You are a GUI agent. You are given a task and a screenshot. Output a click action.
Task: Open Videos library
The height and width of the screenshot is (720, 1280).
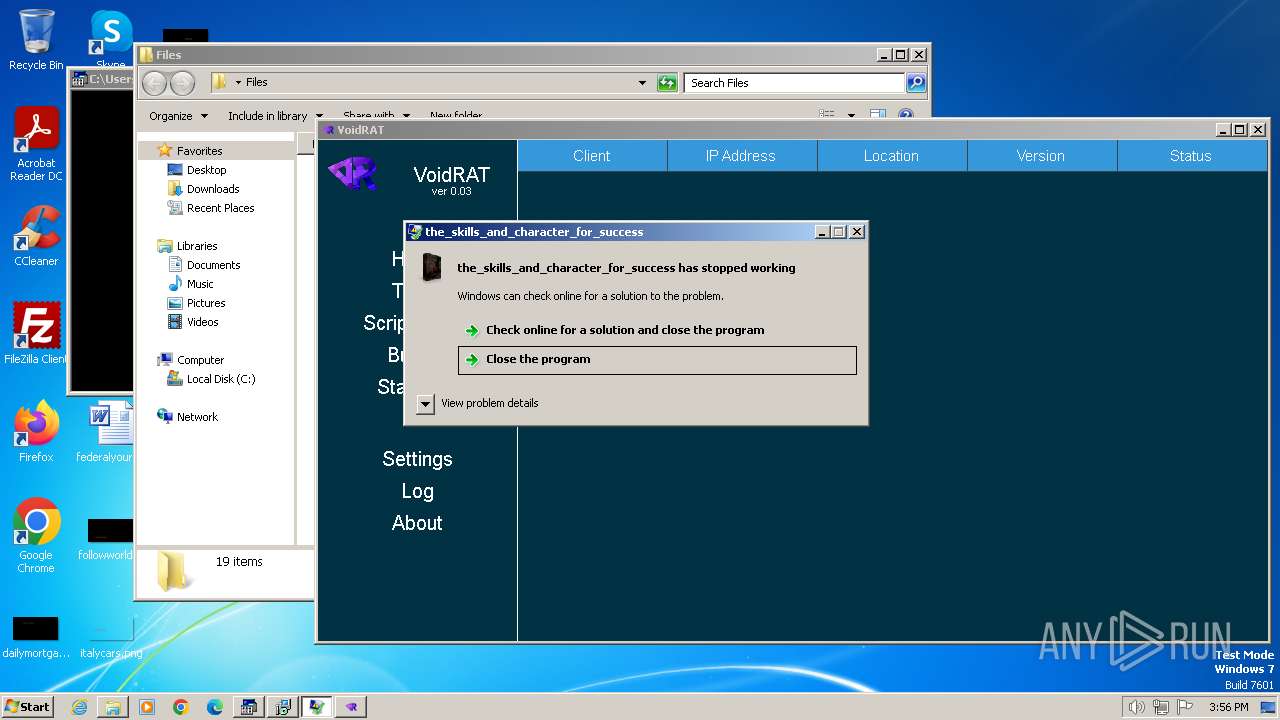(x=202, y=322)
